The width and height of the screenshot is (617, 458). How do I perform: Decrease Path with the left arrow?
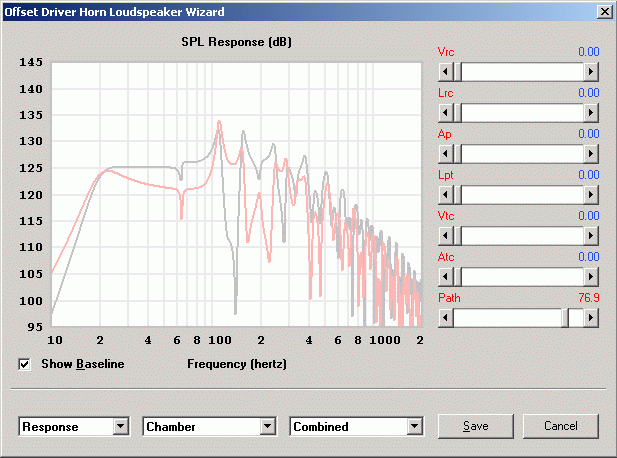coord(445,317)
